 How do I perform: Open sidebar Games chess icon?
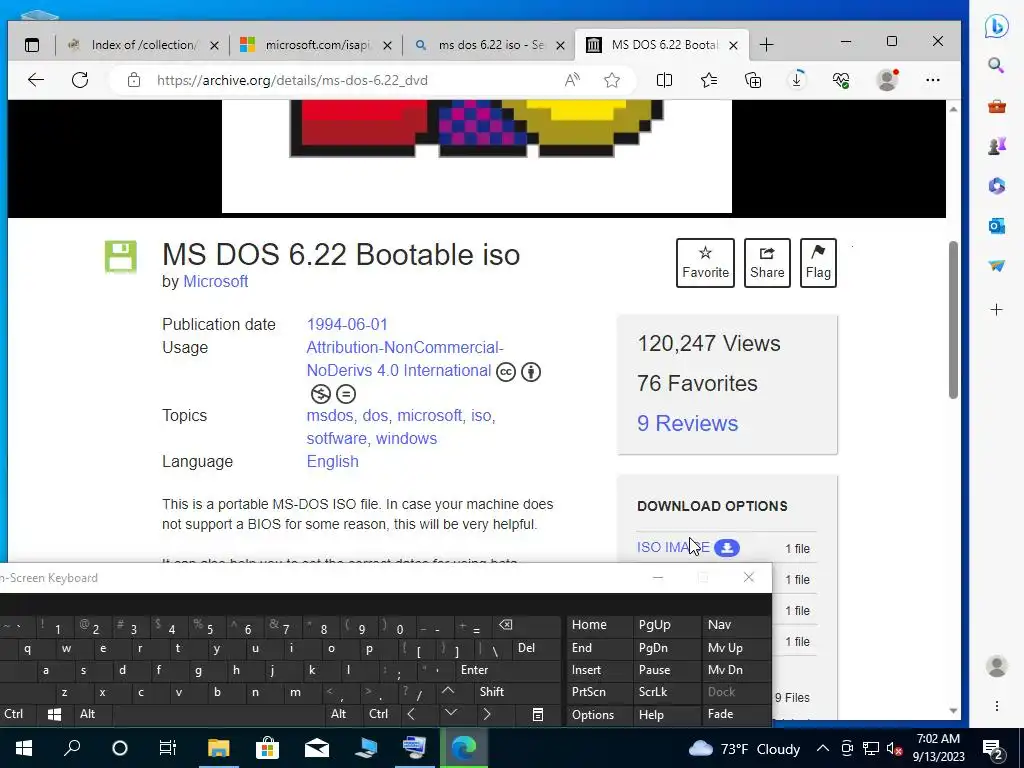[x=997, y=146]
